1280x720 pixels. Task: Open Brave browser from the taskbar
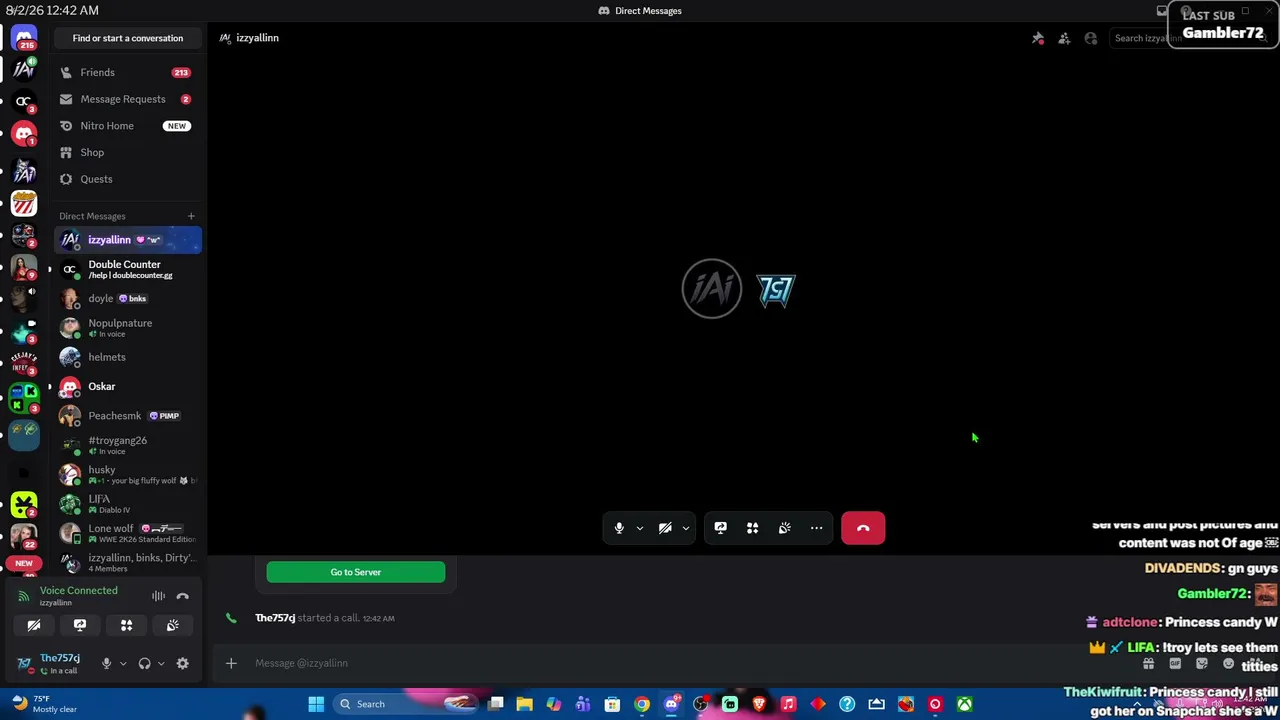click(759, 704)
